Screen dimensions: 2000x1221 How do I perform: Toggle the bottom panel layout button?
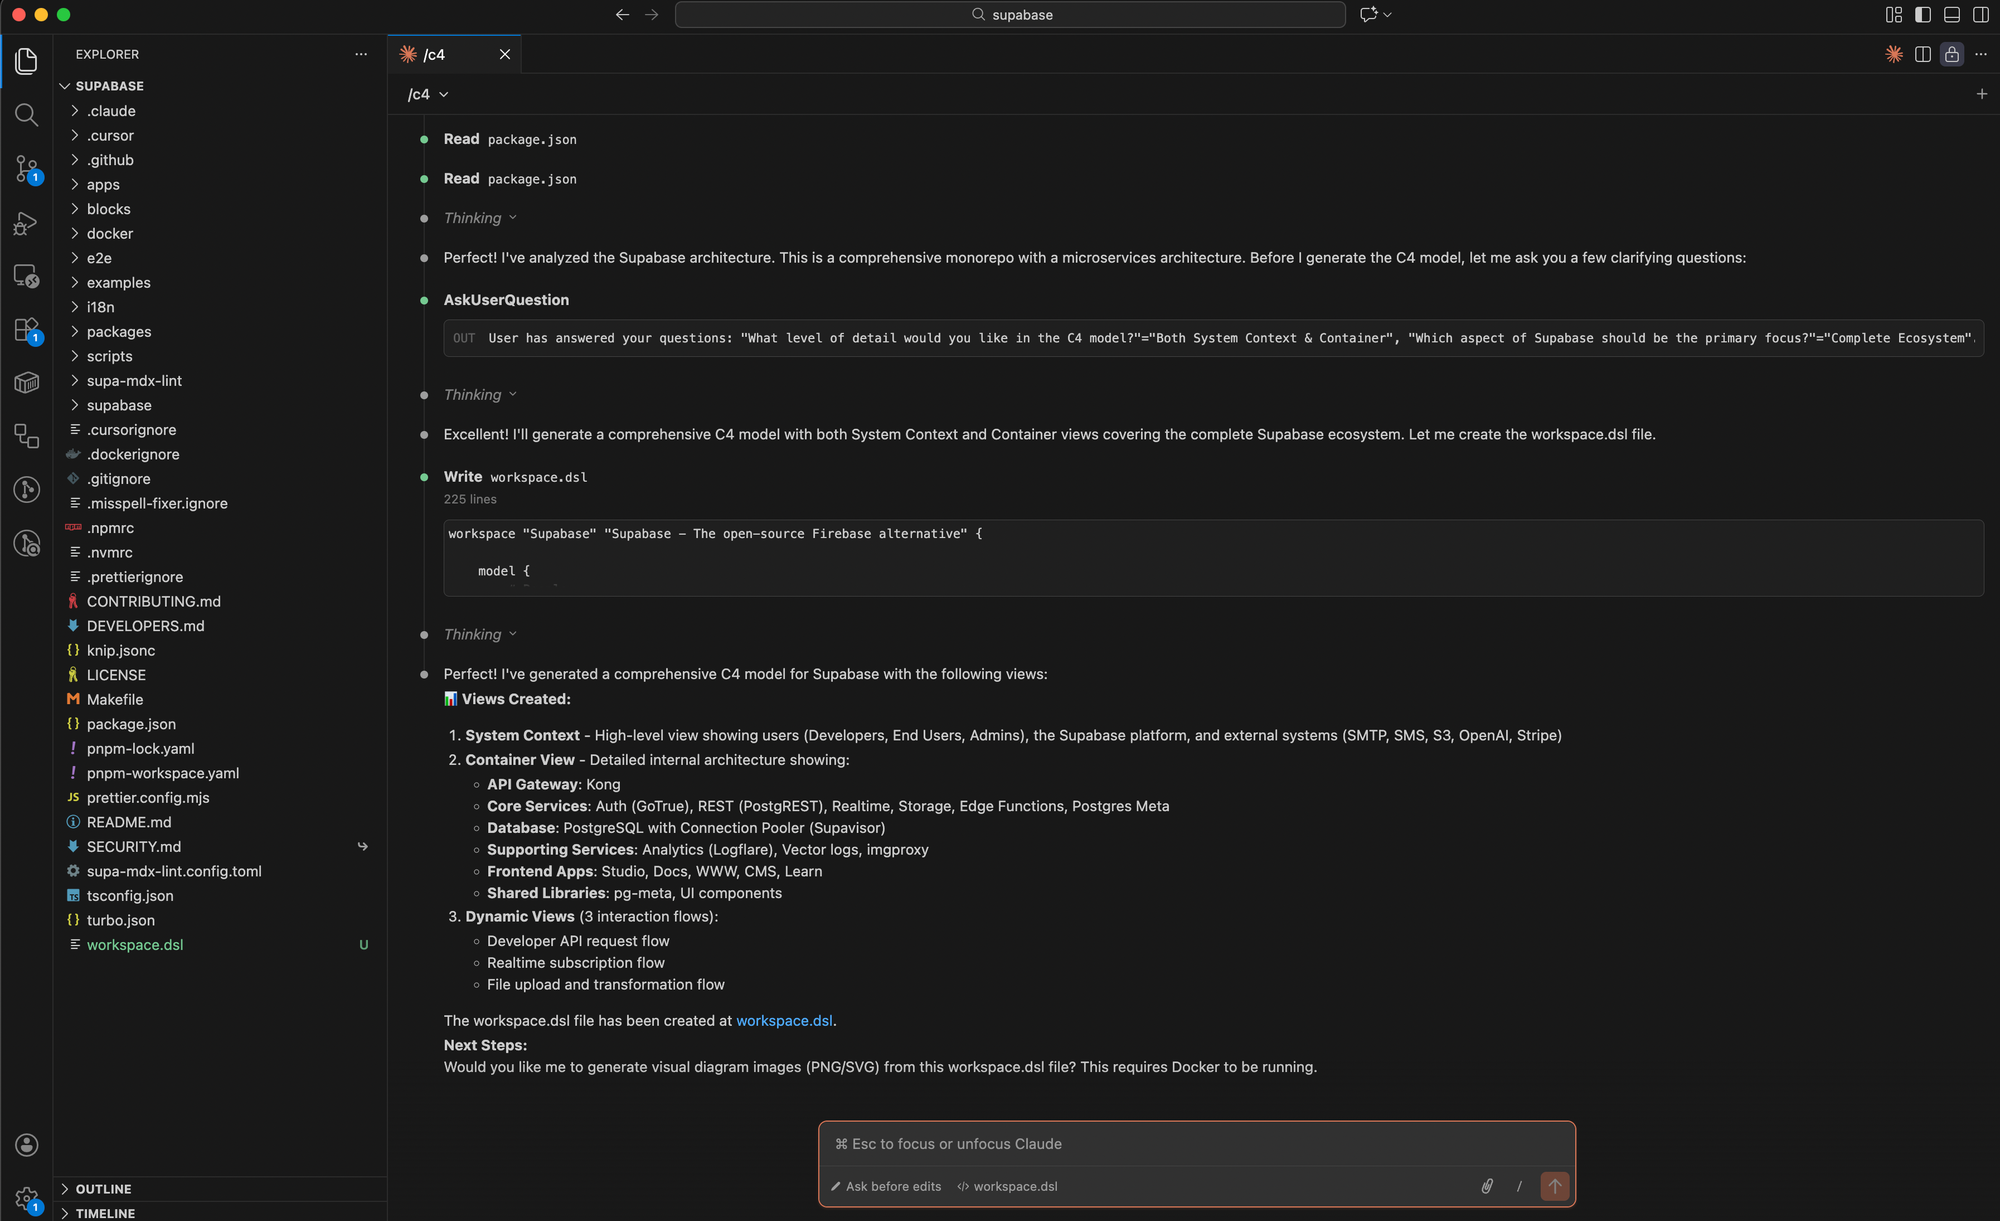[x=1951, y=15]
